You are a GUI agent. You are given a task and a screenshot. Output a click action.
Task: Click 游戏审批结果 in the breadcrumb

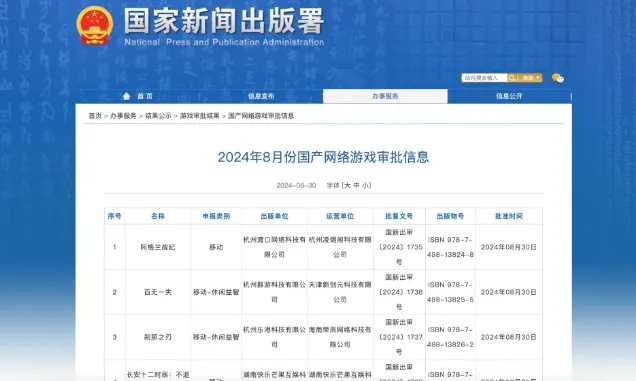[x=200, y=116]
